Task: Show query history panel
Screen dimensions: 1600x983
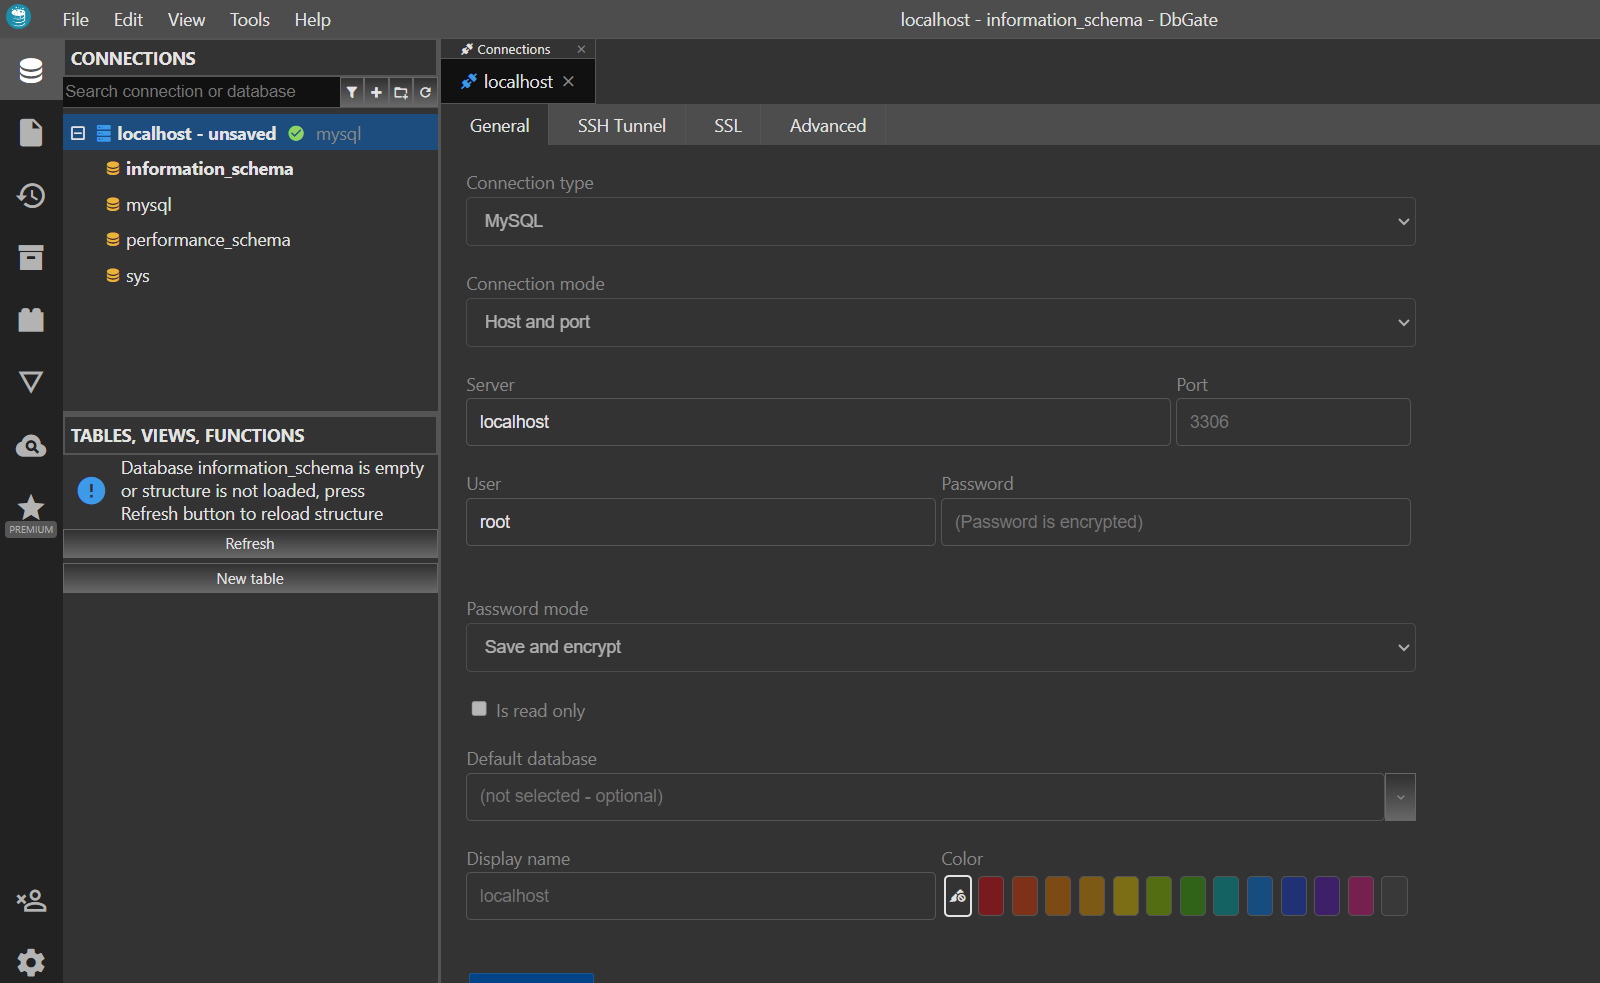Action: click(31, 195)
